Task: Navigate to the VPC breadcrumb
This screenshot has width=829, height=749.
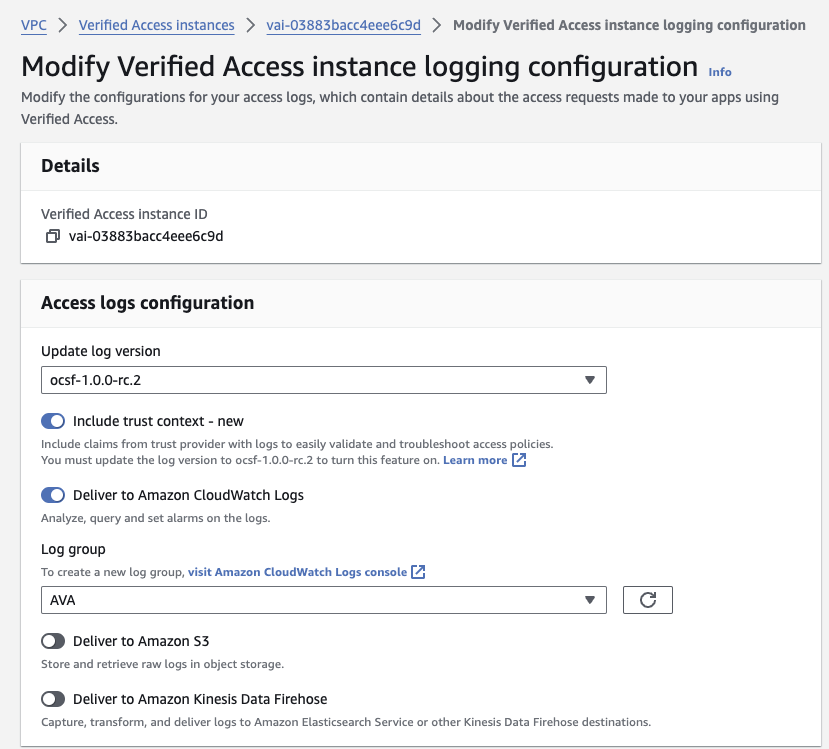Action: coord(33,25)
